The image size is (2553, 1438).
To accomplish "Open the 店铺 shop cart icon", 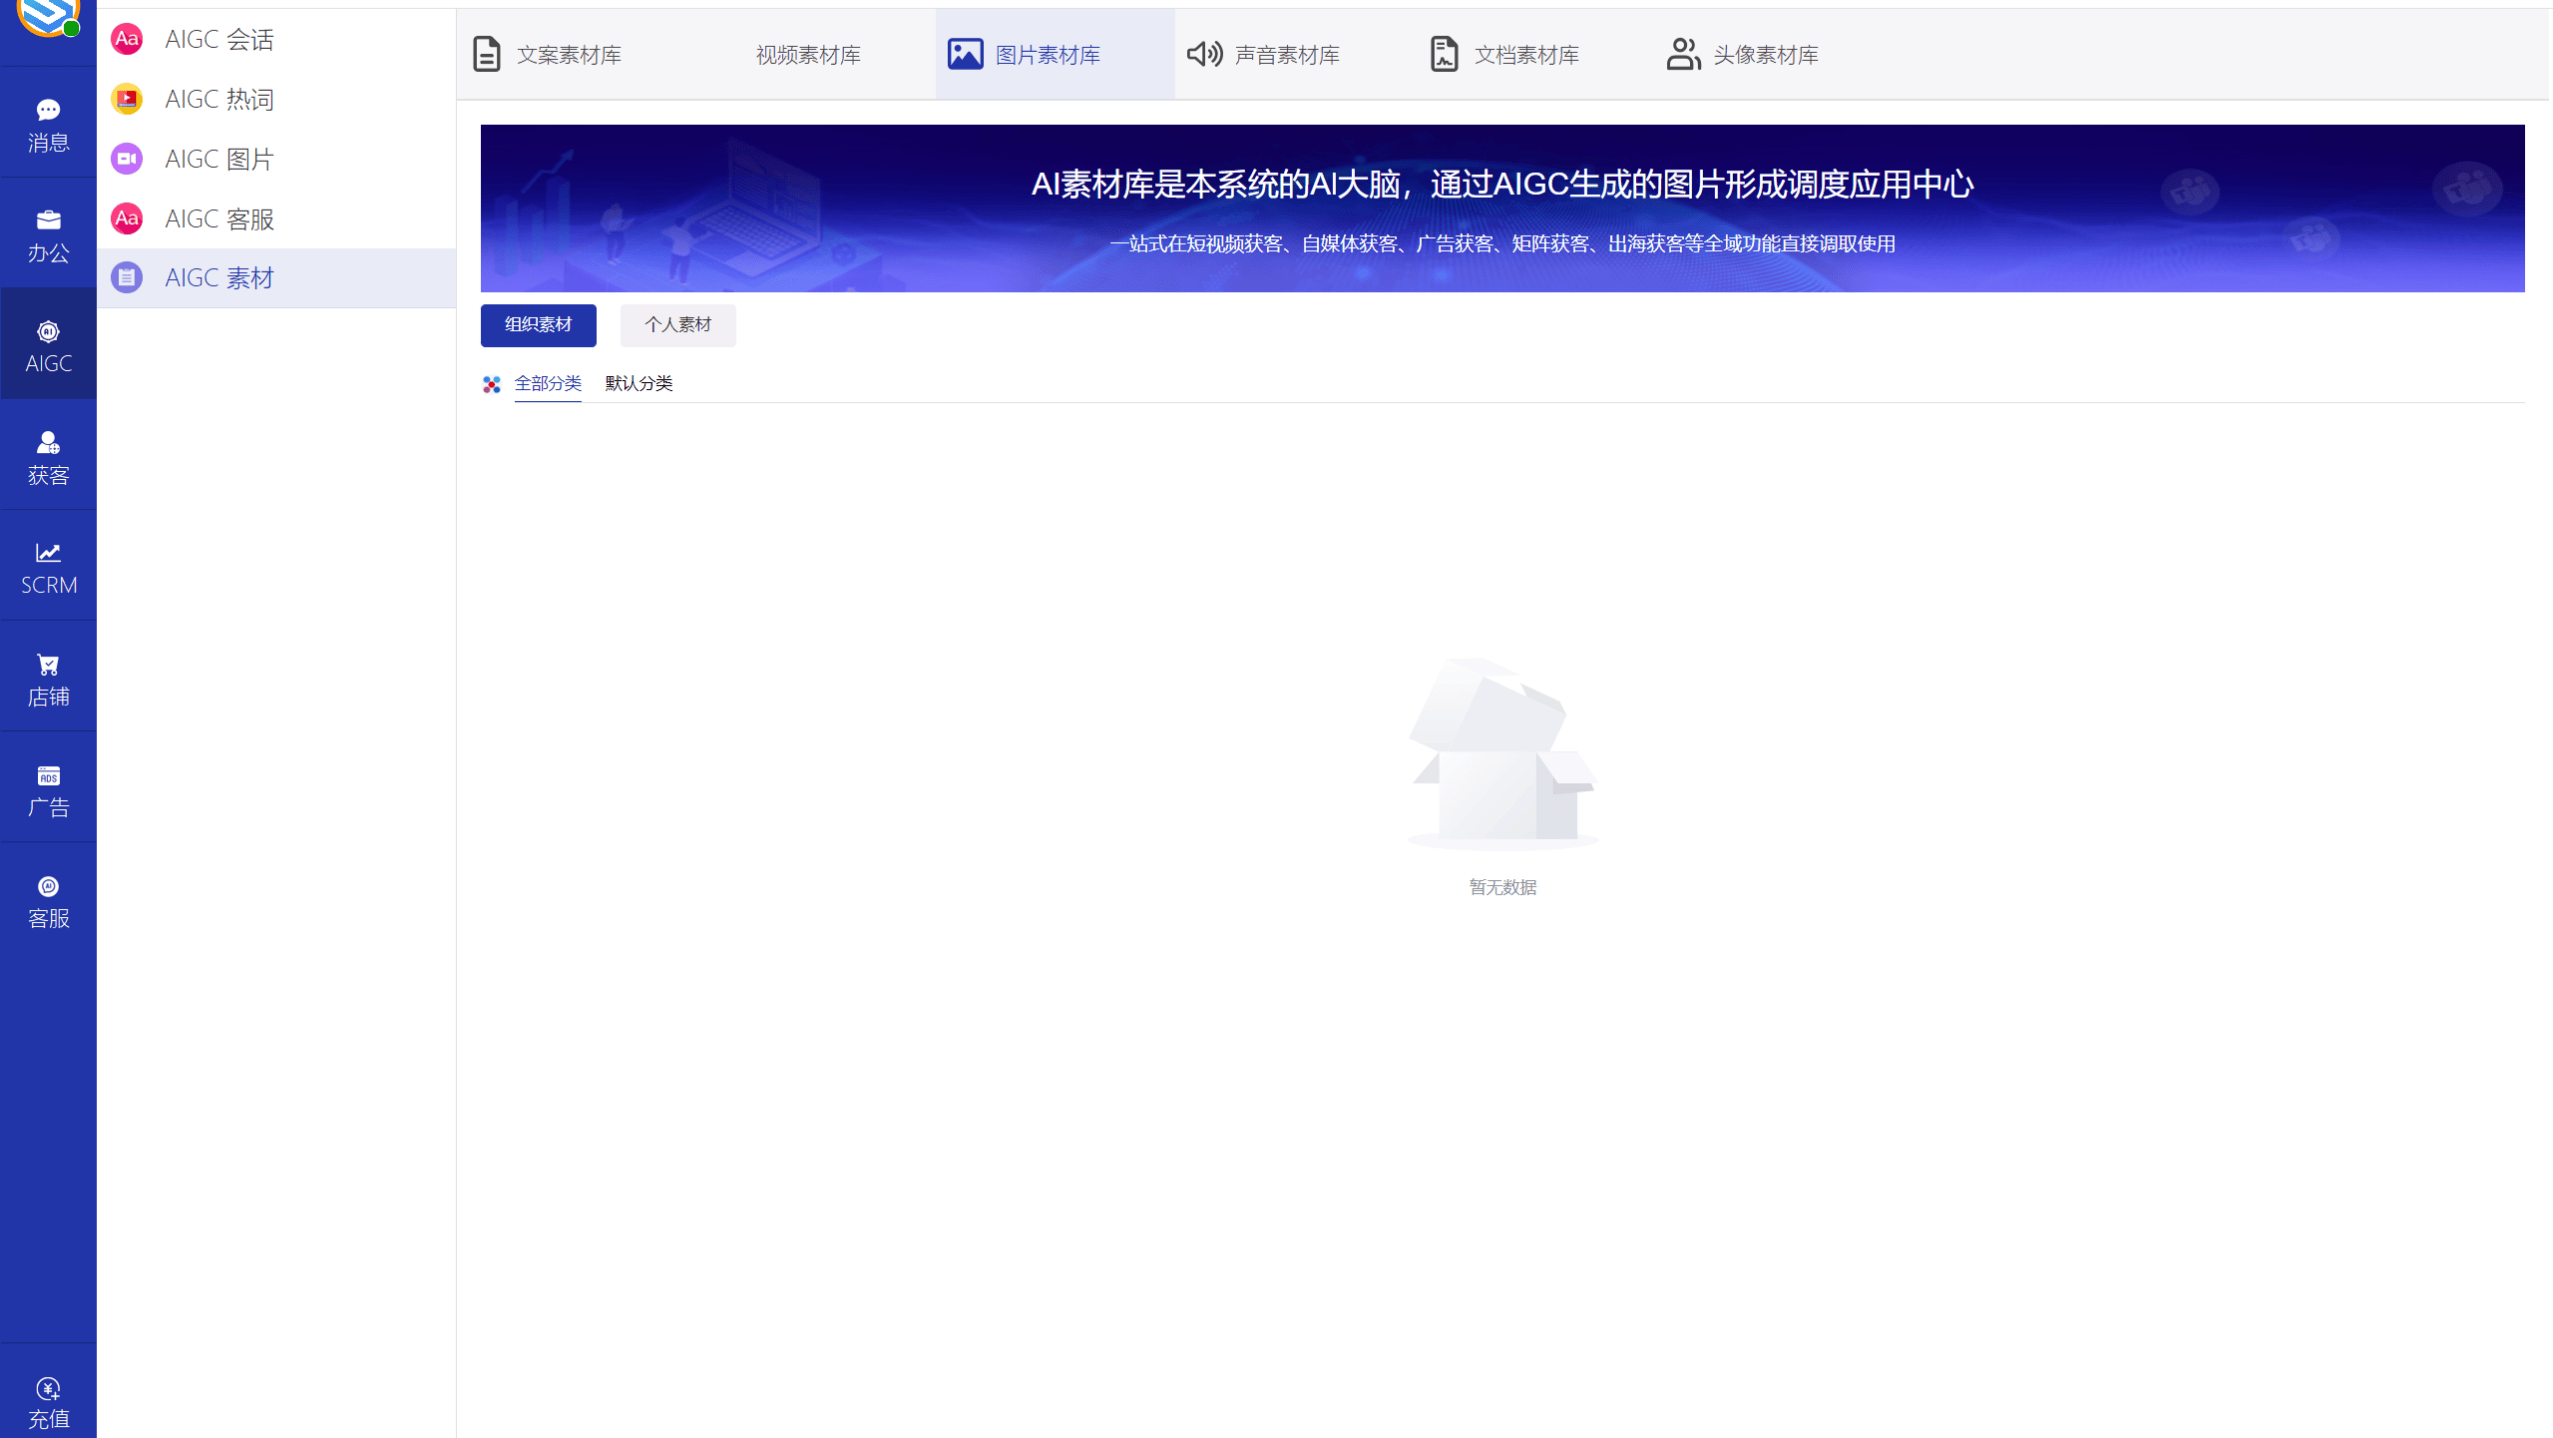I will (47, 676).
